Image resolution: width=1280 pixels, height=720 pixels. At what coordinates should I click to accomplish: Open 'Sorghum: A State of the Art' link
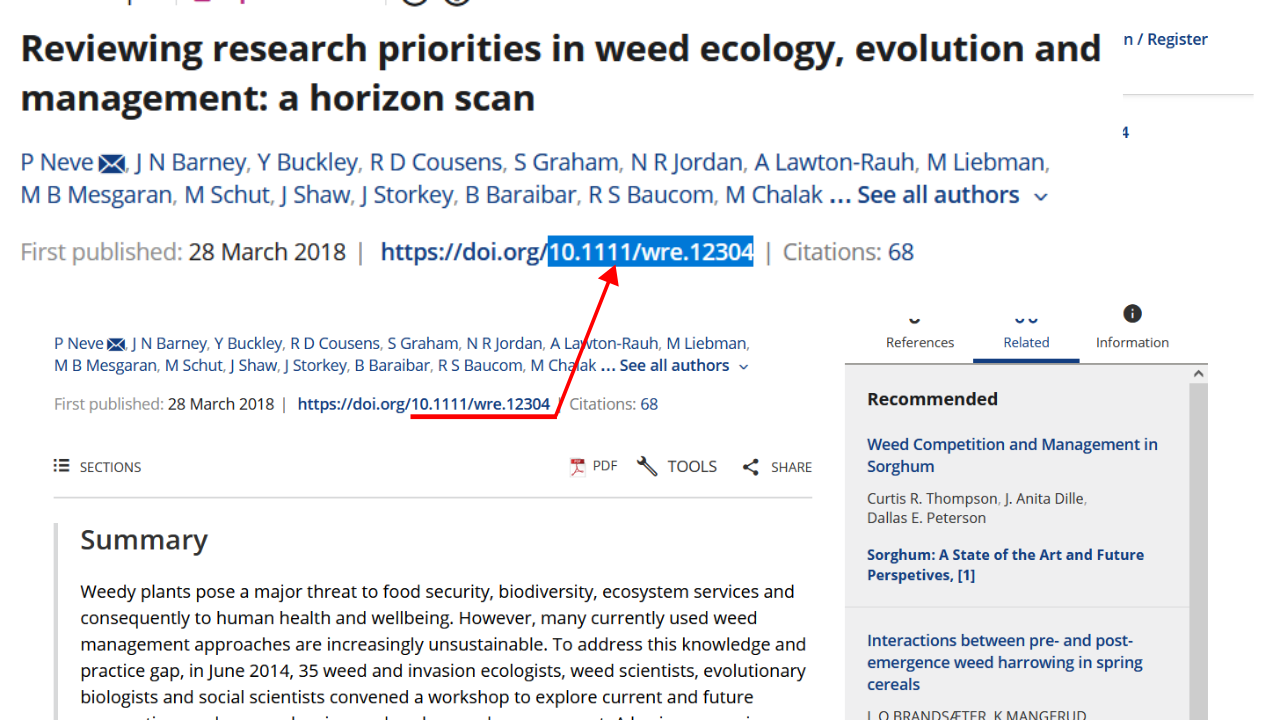[x=1005, y=564]
